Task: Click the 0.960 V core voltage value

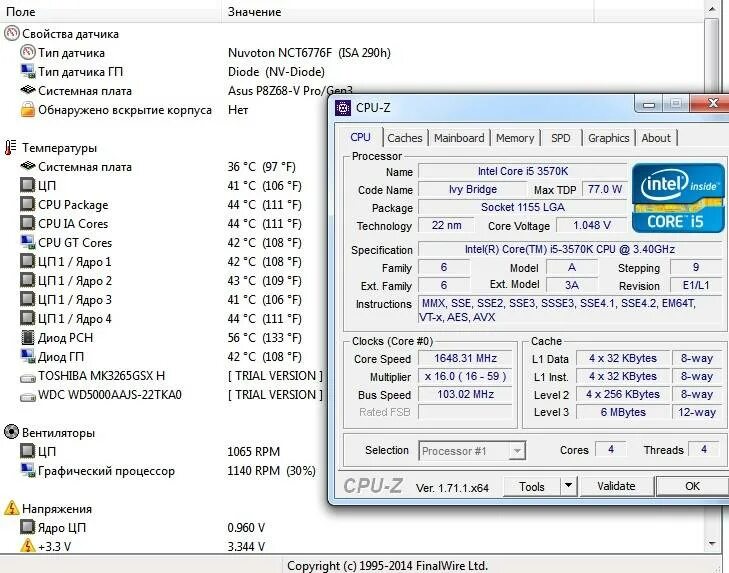Action: point(246,527)
